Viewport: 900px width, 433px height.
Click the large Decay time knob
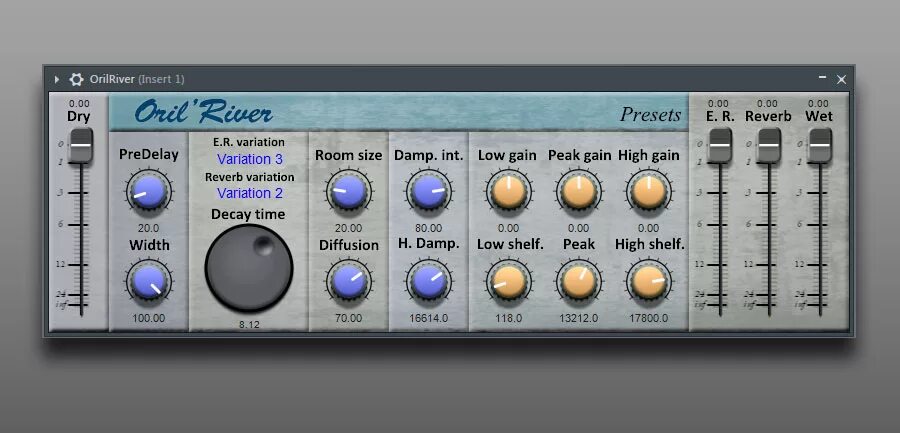pos(249,269)
